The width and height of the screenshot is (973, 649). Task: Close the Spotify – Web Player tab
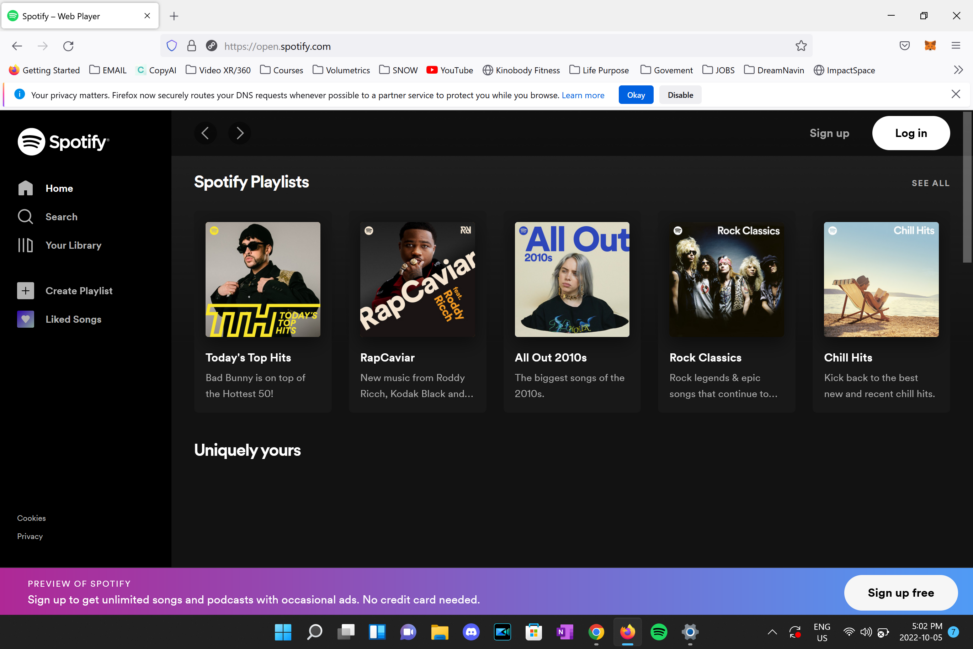(147, 16)
